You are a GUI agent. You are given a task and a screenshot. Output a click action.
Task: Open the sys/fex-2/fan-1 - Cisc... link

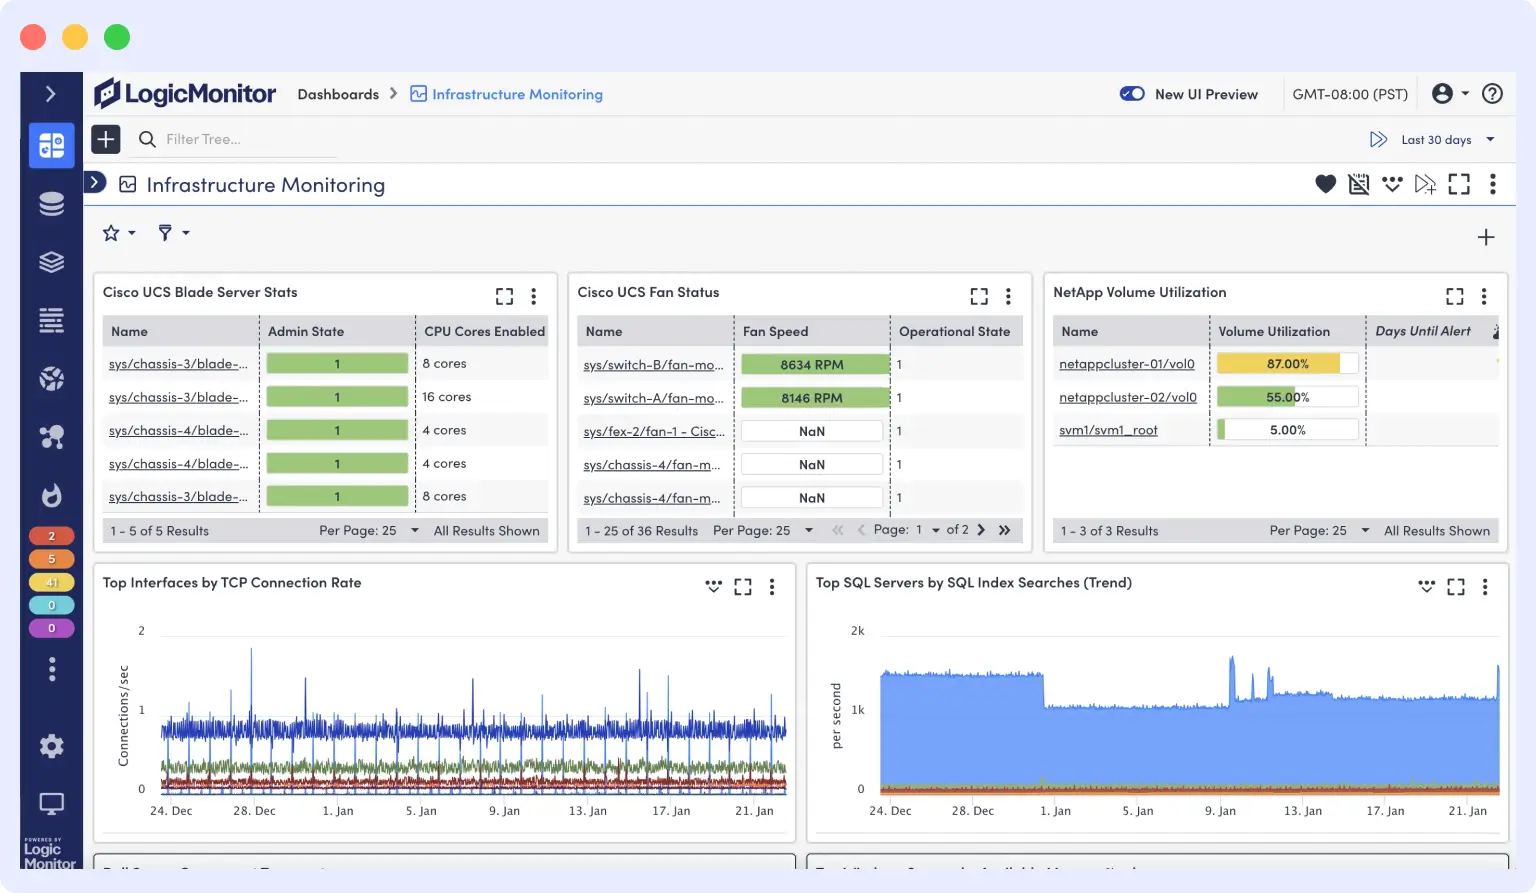click(x=654, y=432)
